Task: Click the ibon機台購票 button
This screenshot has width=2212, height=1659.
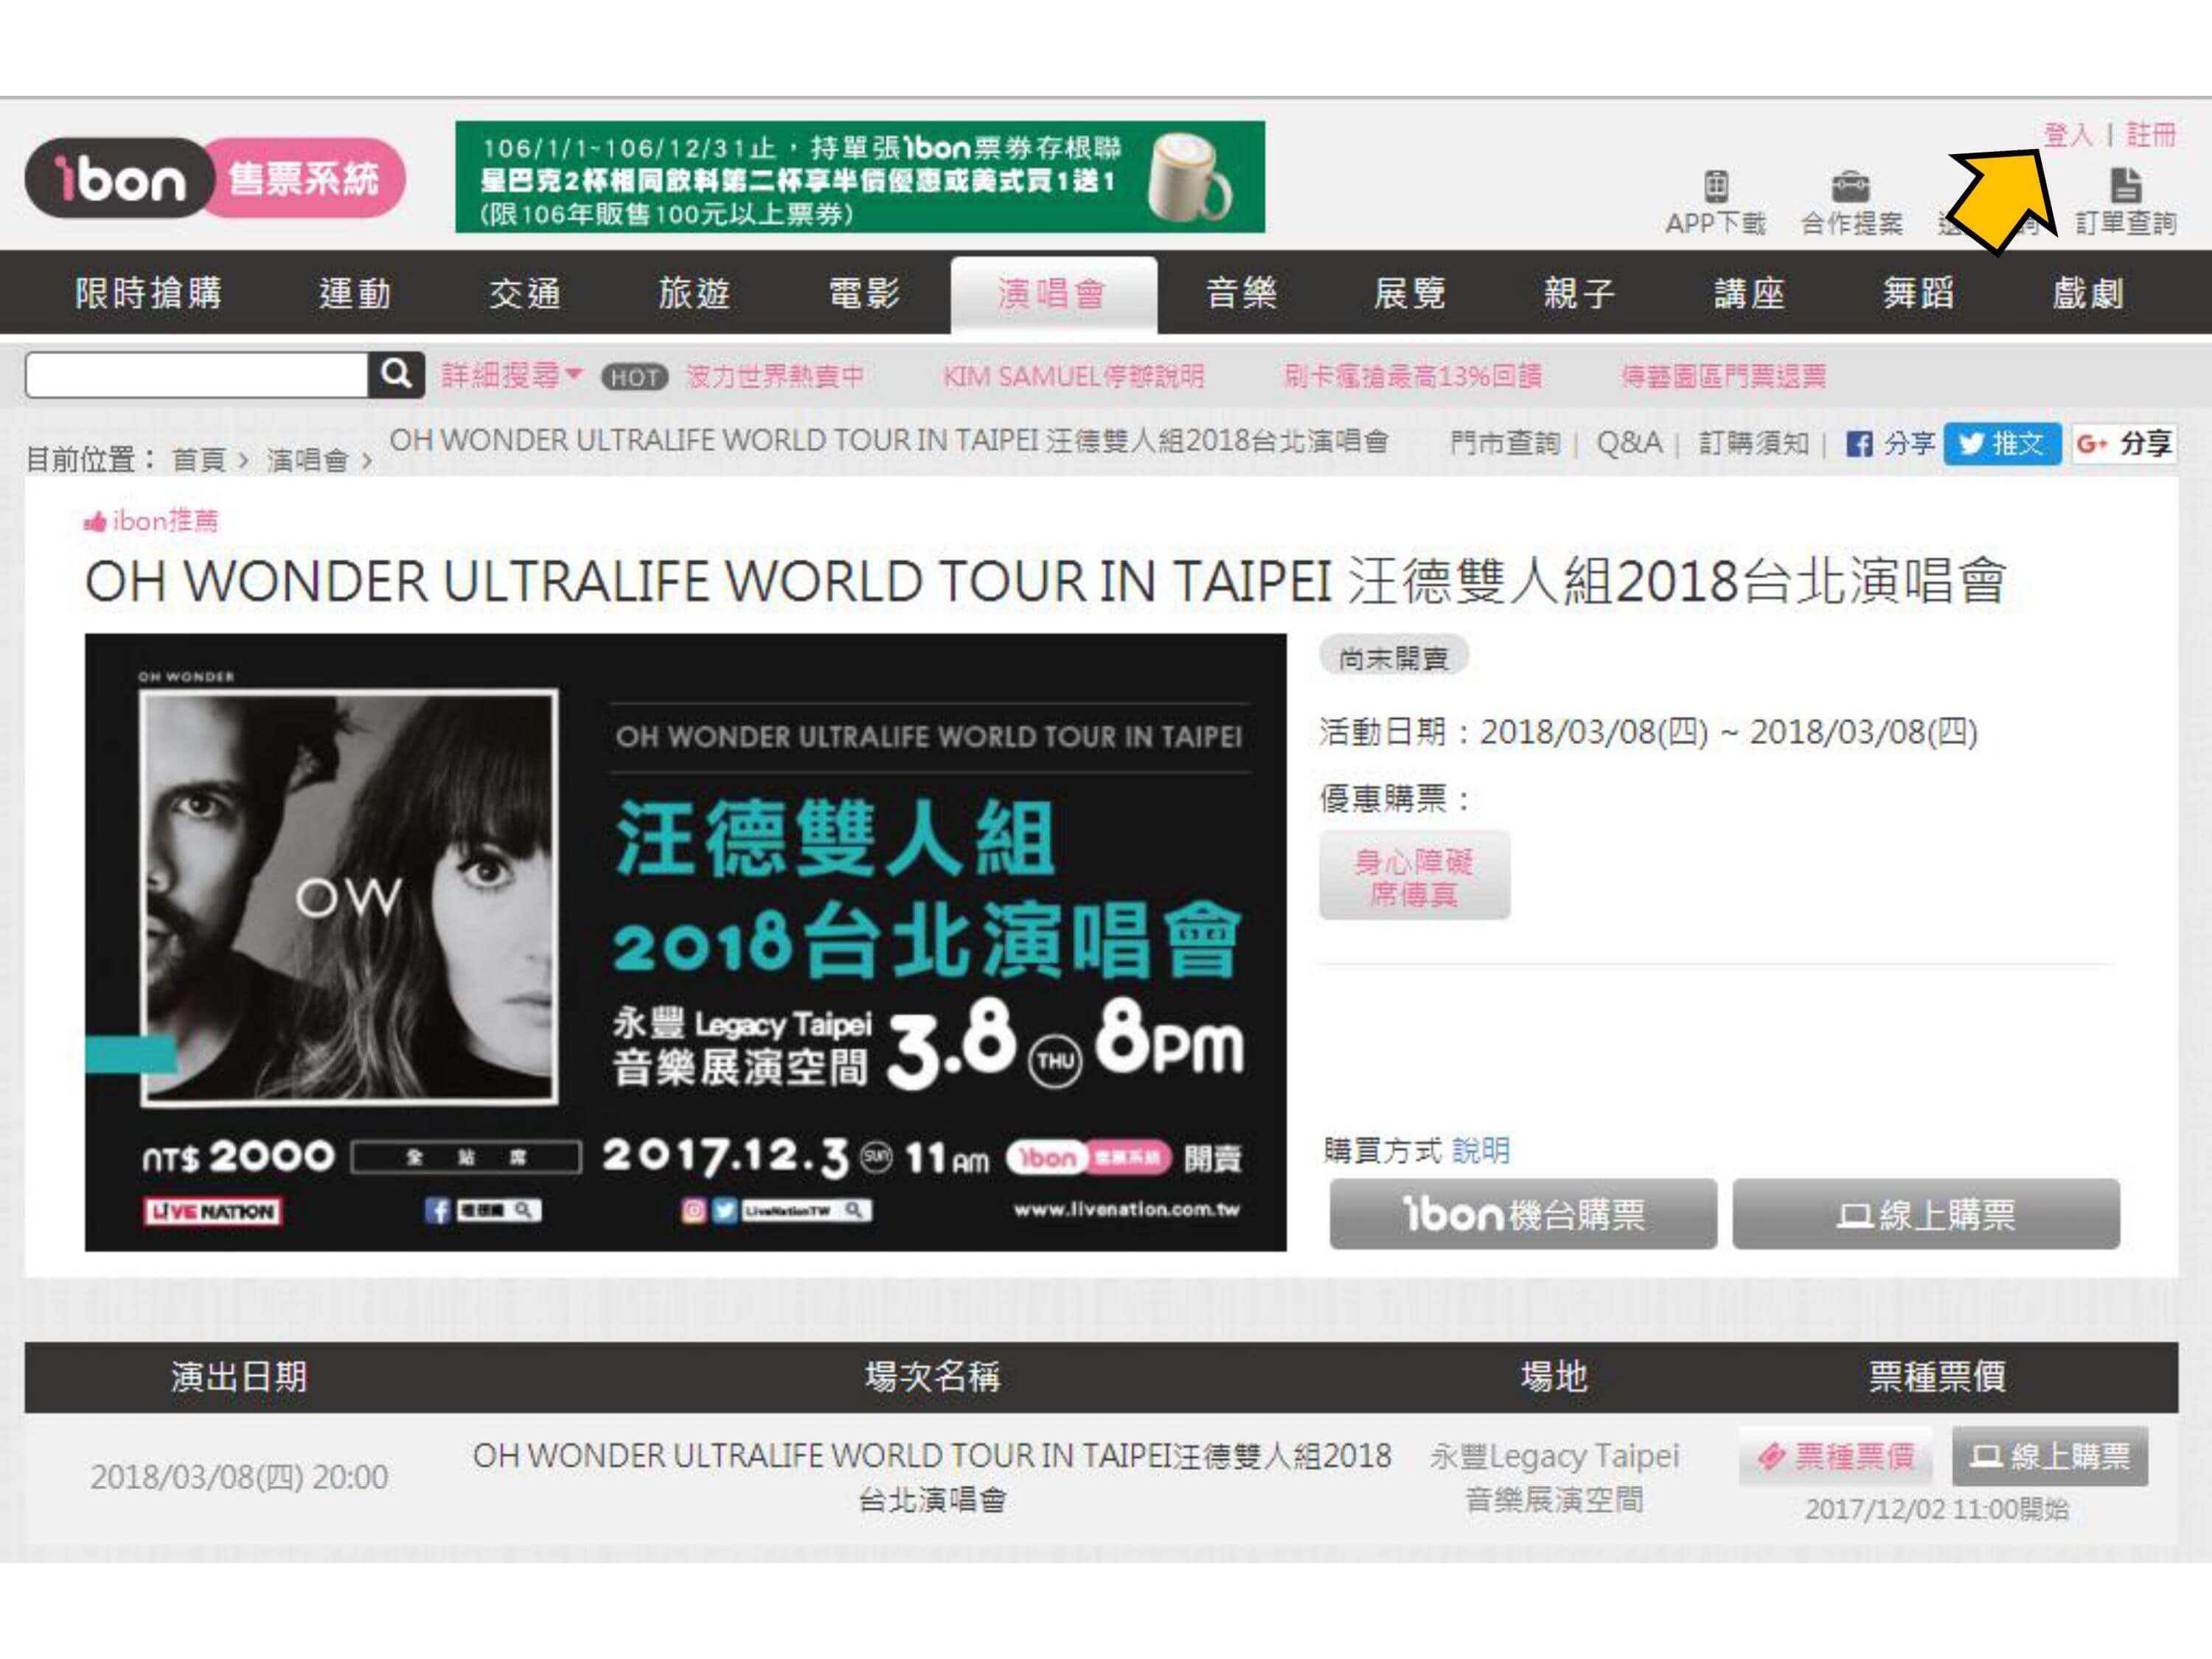Action: coord(1522,1214)
